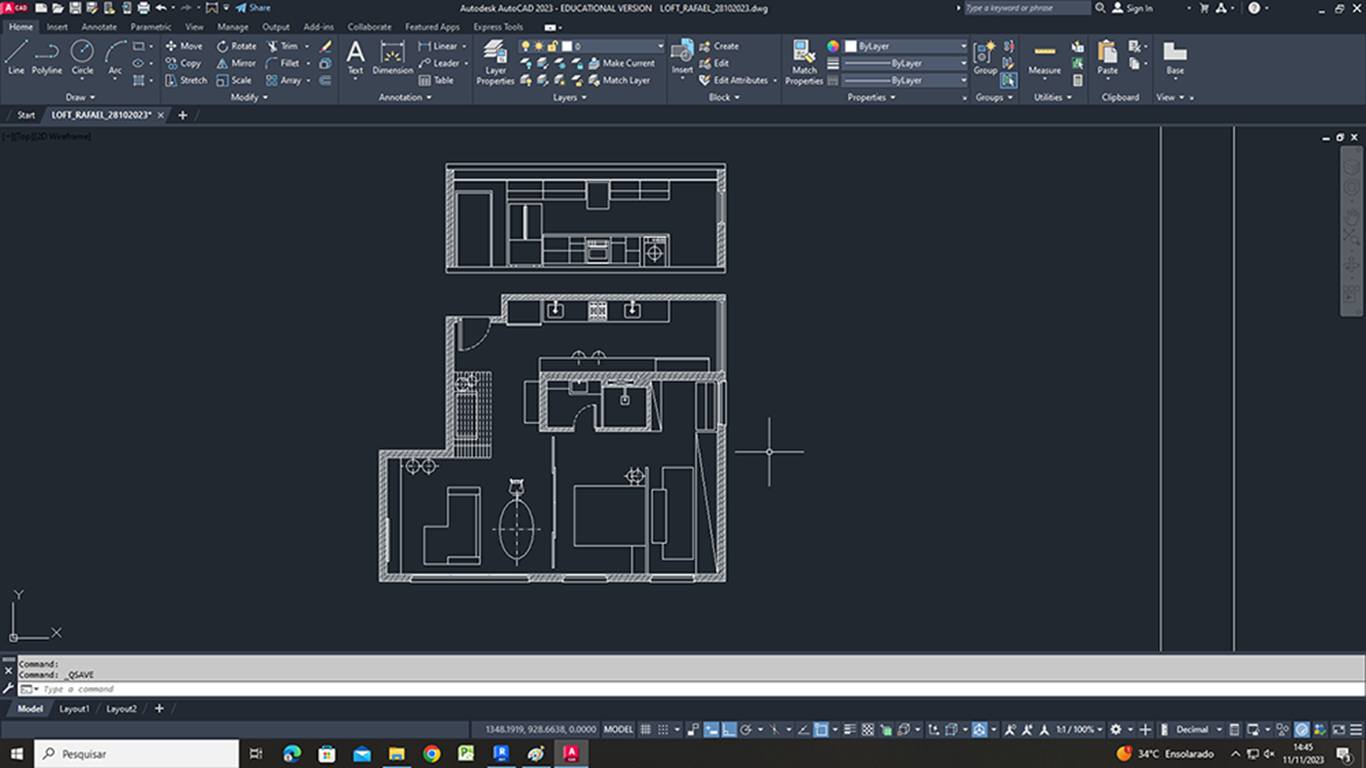Open the Parametric ribbon tab
The image size is (1366, 768).
tap(151, 27)
